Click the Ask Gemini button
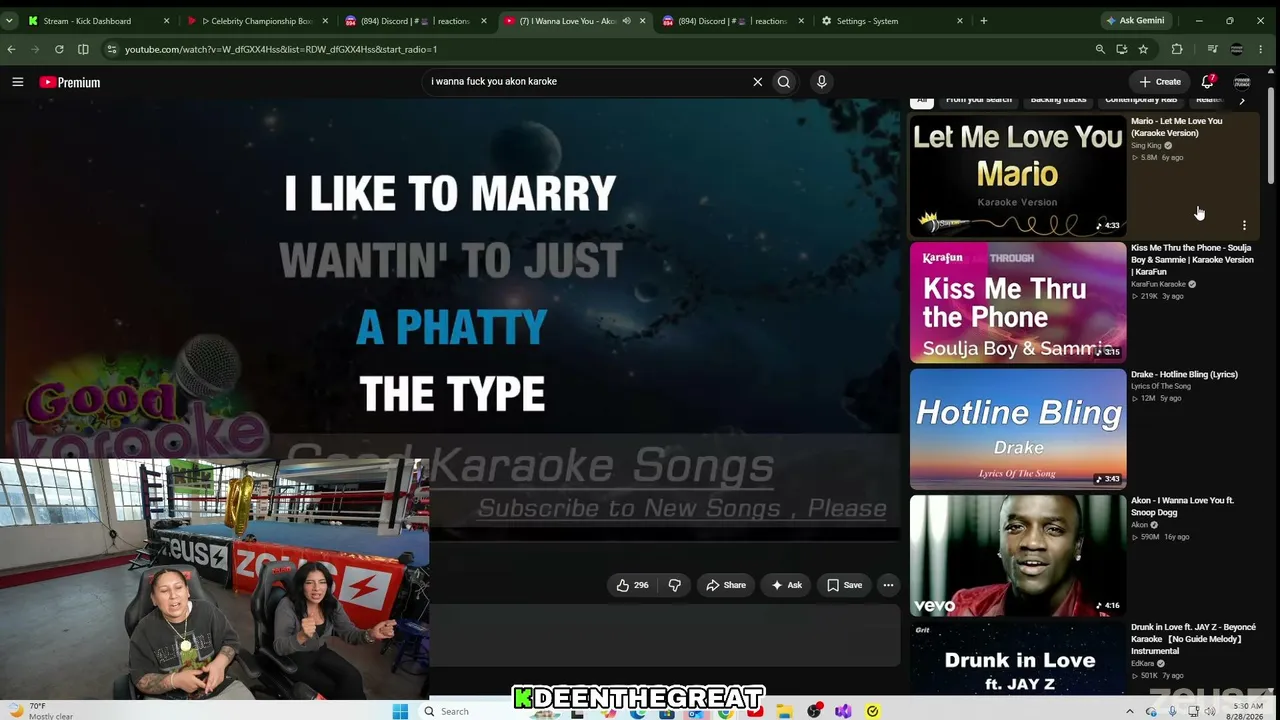 pos(1135,21)
